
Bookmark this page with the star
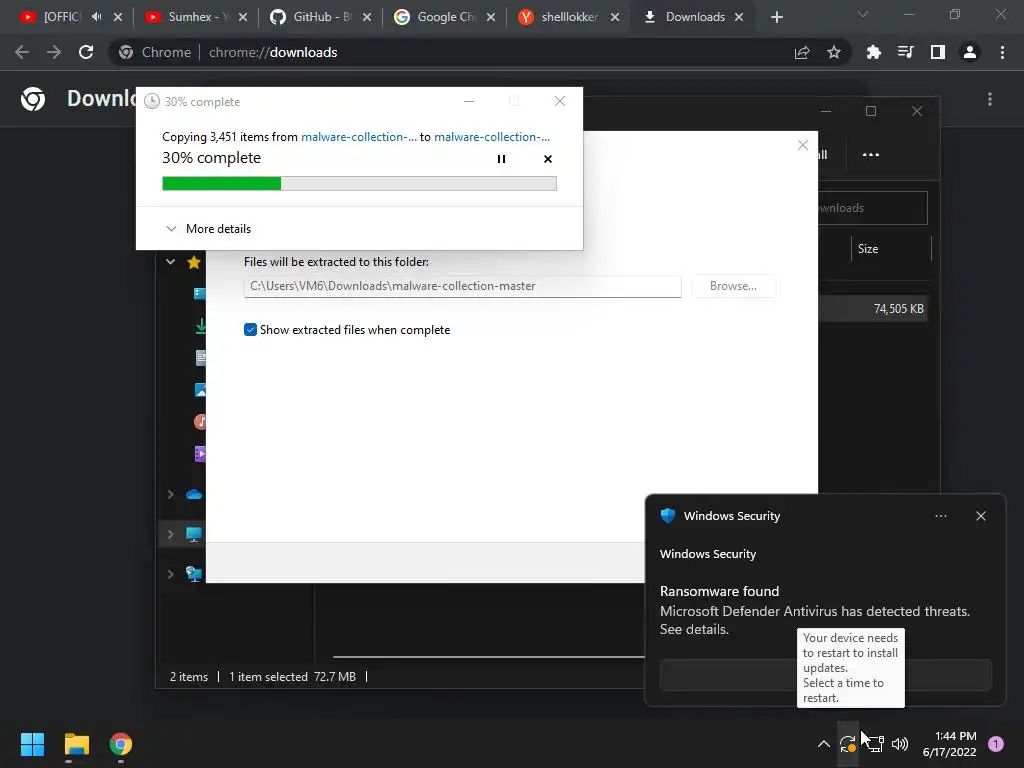point(834,52)
